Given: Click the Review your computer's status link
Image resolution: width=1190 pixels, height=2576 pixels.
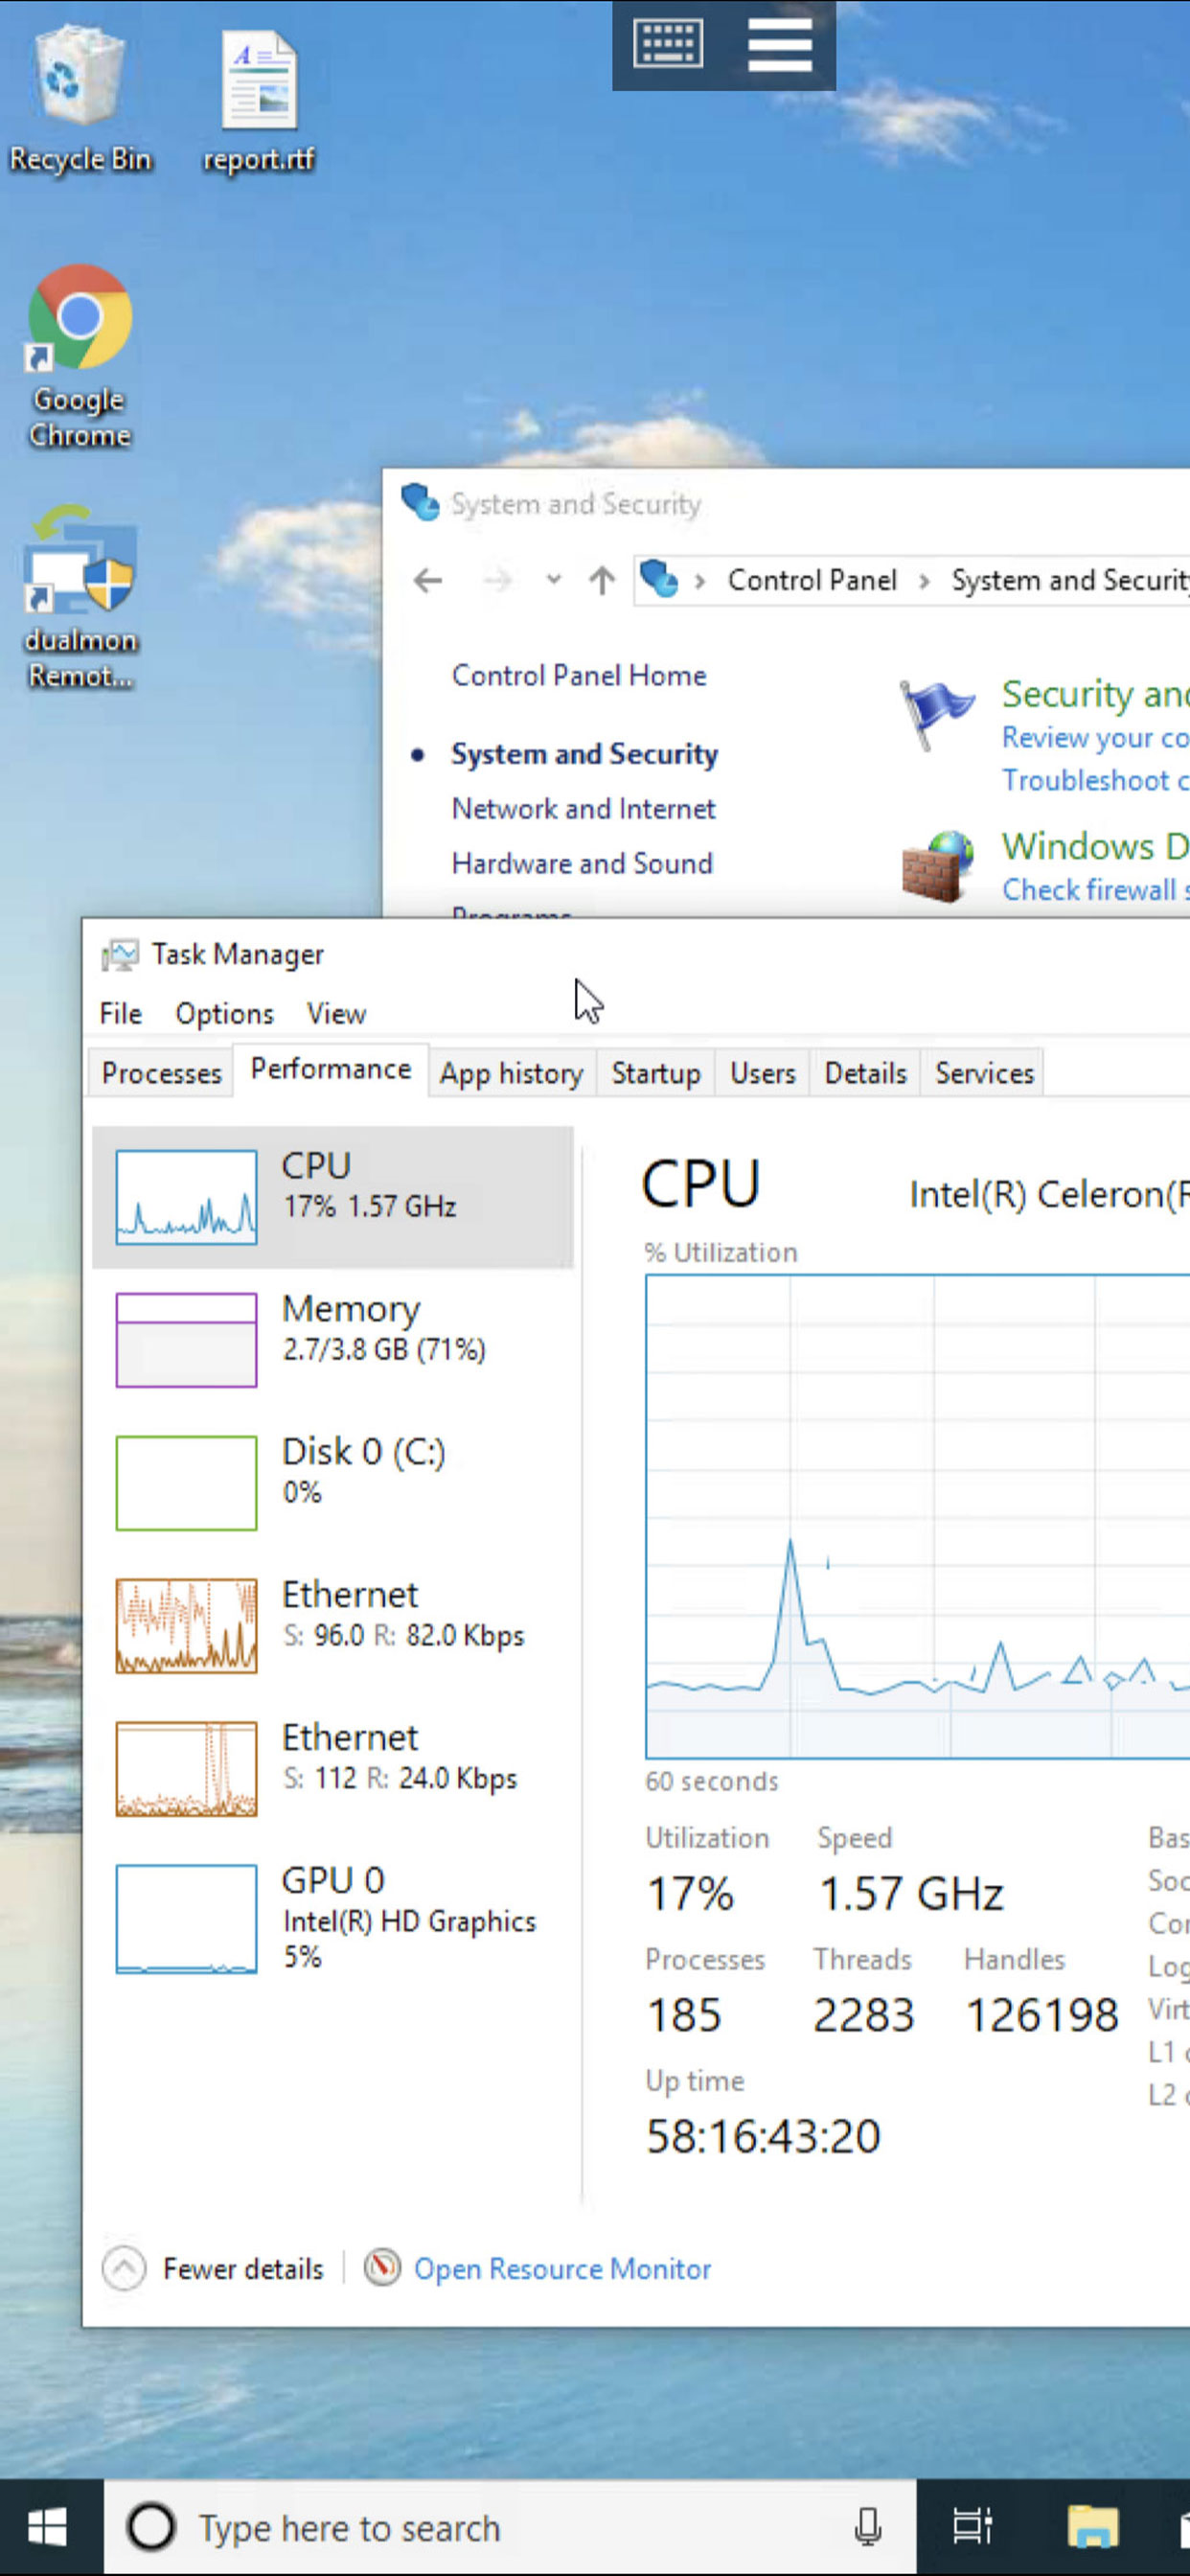Looking at the screenshot, I should [1096, 738].
